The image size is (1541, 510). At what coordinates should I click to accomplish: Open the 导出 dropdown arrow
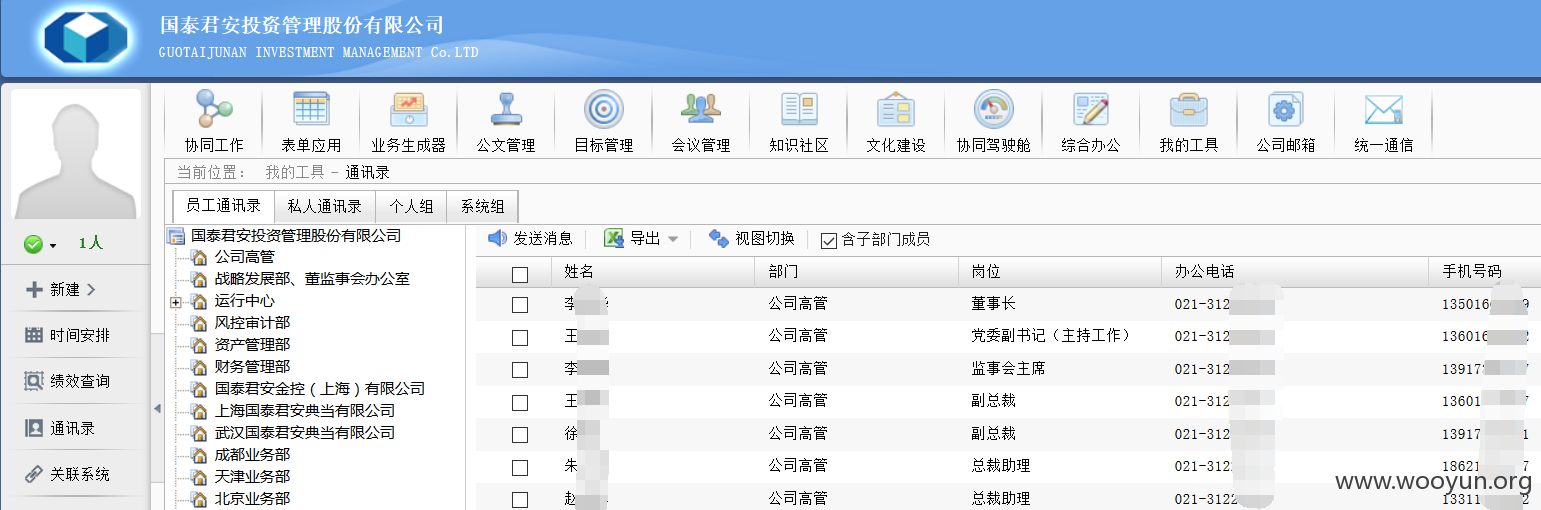tap(673, 239)
